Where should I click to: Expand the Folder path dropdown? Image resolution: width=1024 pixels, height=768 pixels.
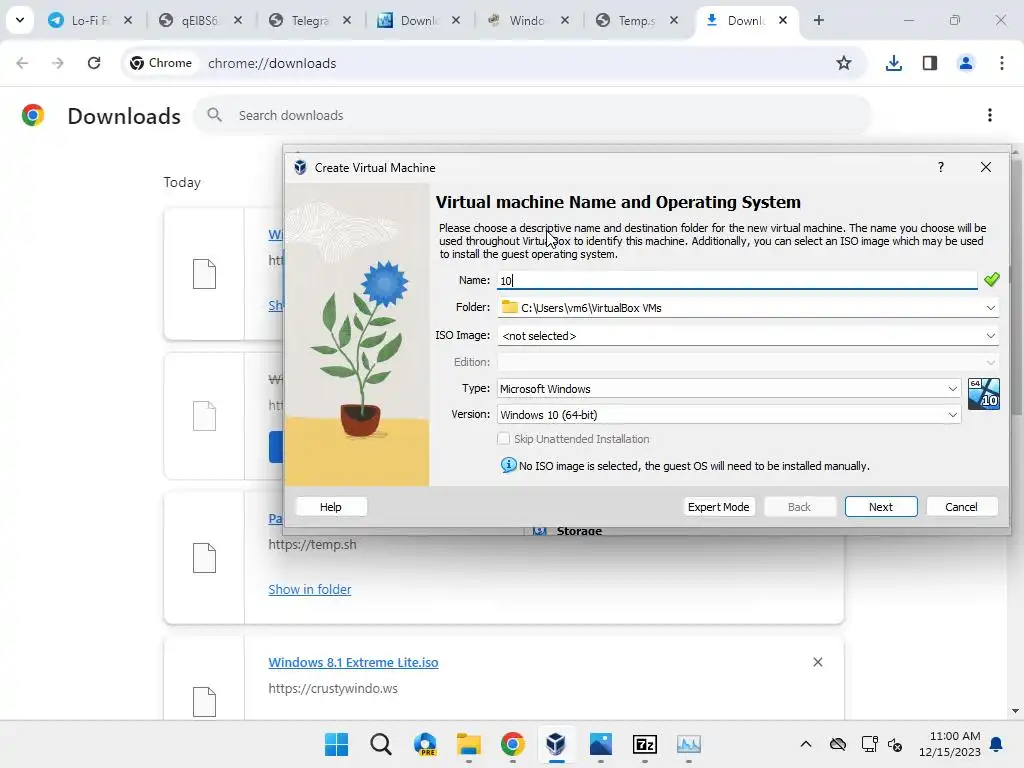tap(990, 308)
